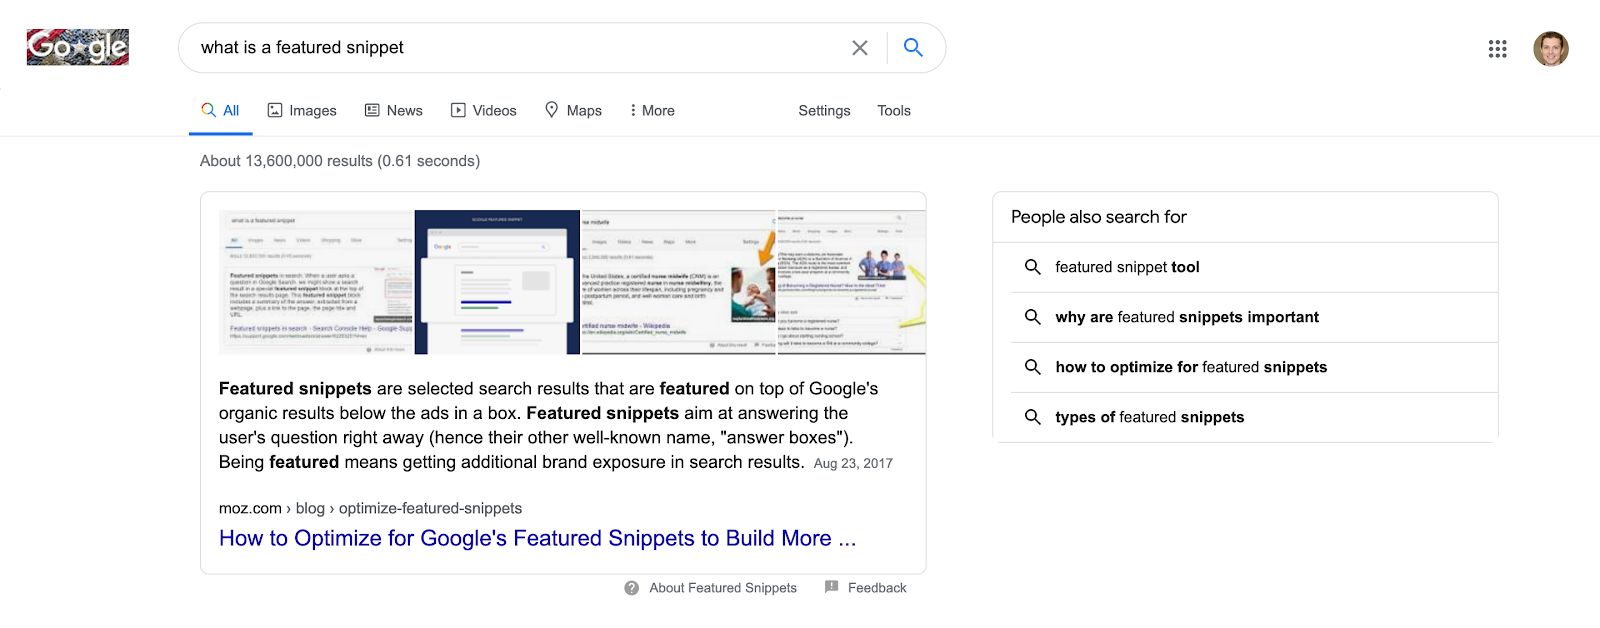Open search Settings
The width and height of the screenshot is (1600, 628).
click(824, 111)
